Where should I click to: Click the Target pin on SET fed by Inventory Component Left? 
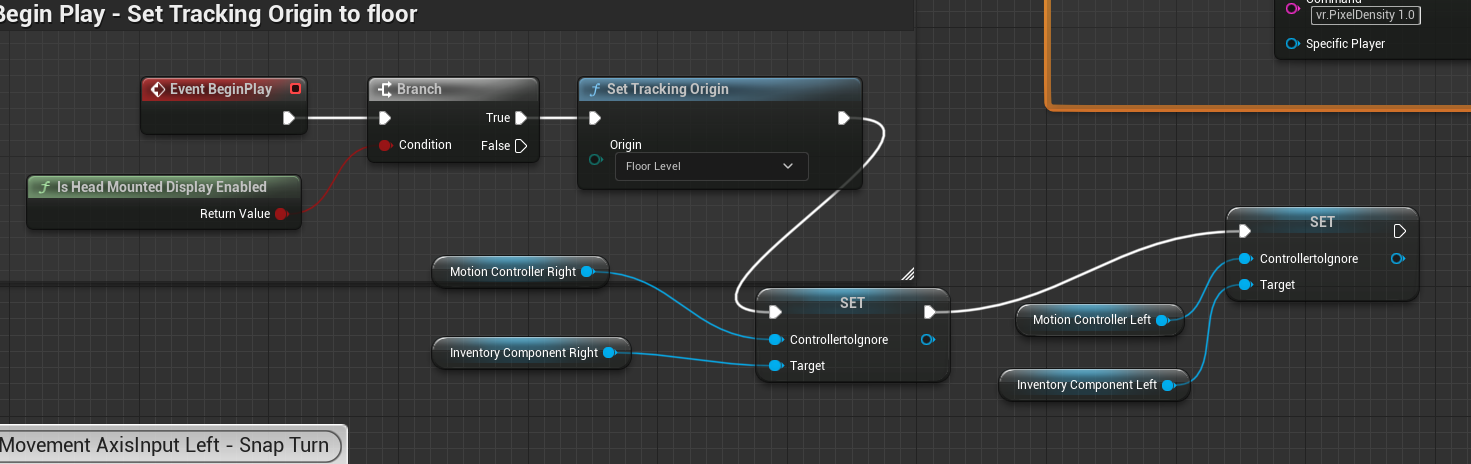[x=1245, y=285]
